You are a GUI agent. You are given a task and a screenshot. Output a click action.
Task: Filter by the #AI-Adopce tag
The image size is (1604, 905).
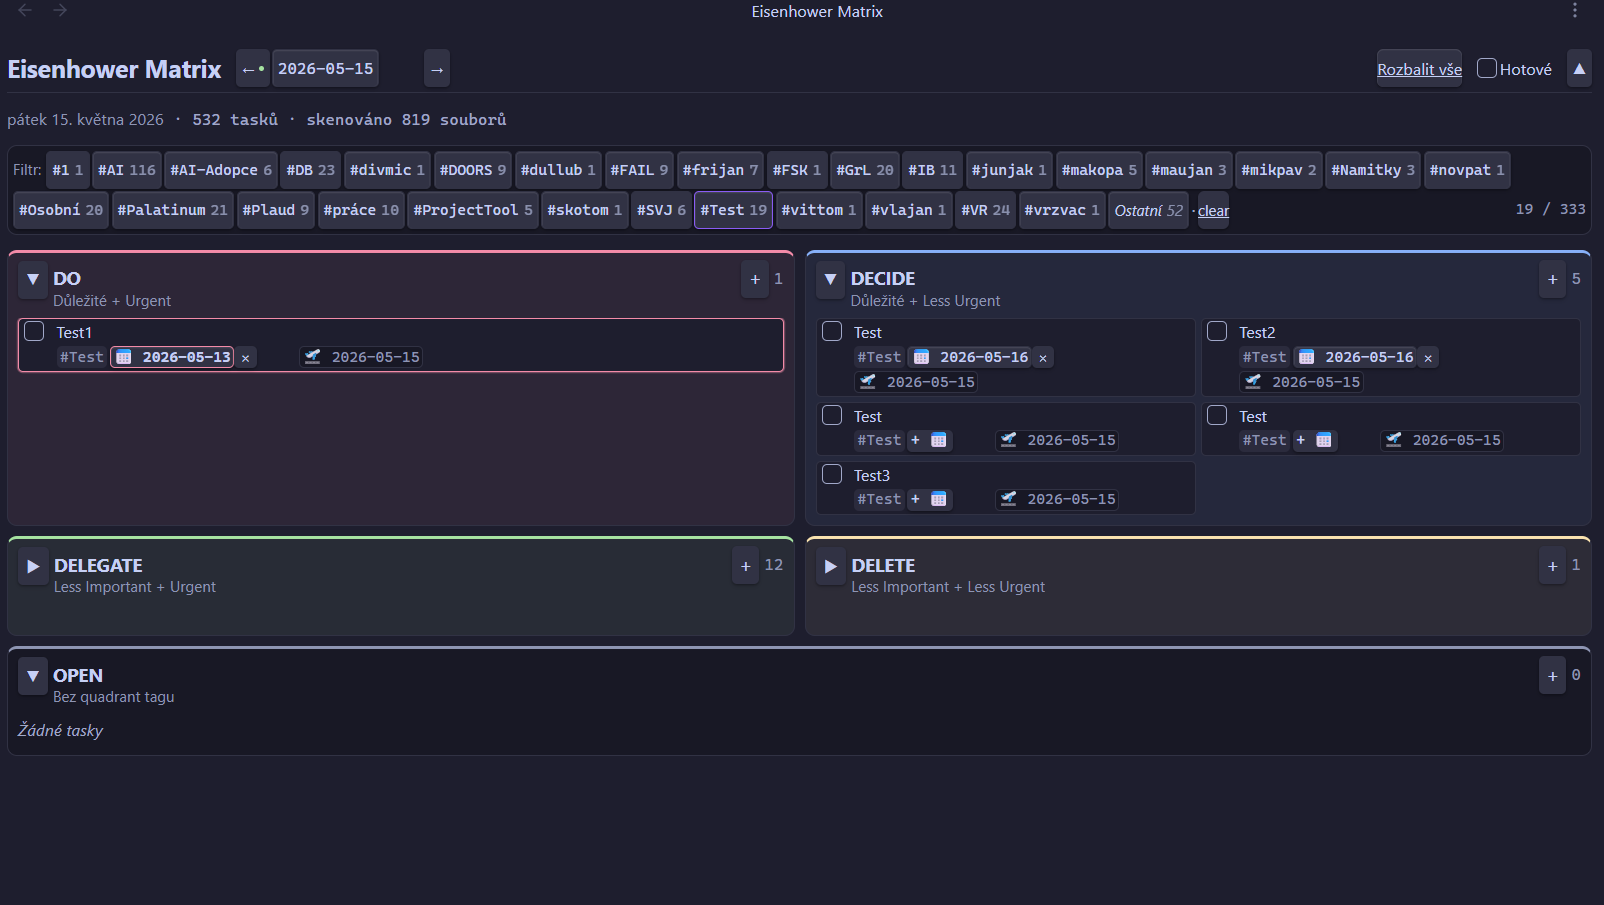(x=221, y=170)
